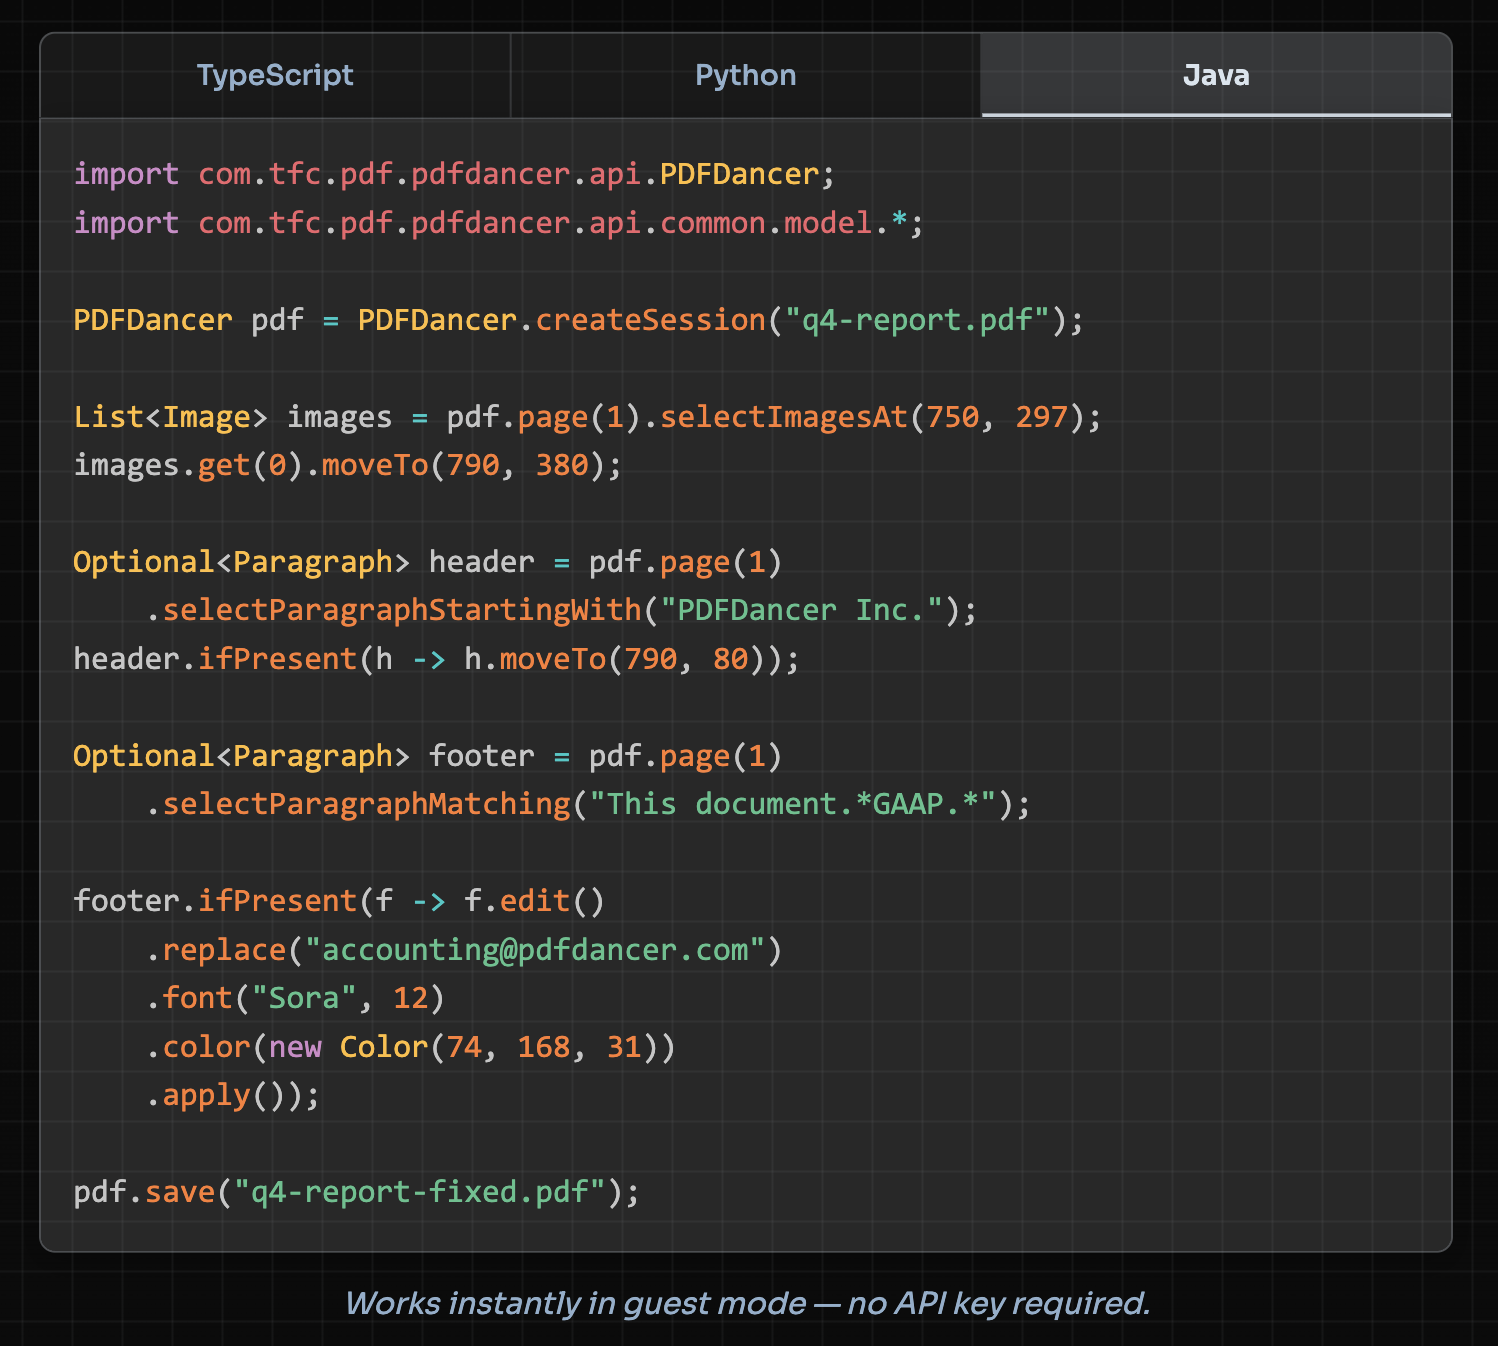Switch to the Python tab
Viewport: 1498px width, 1346px height.
(745, 75)
